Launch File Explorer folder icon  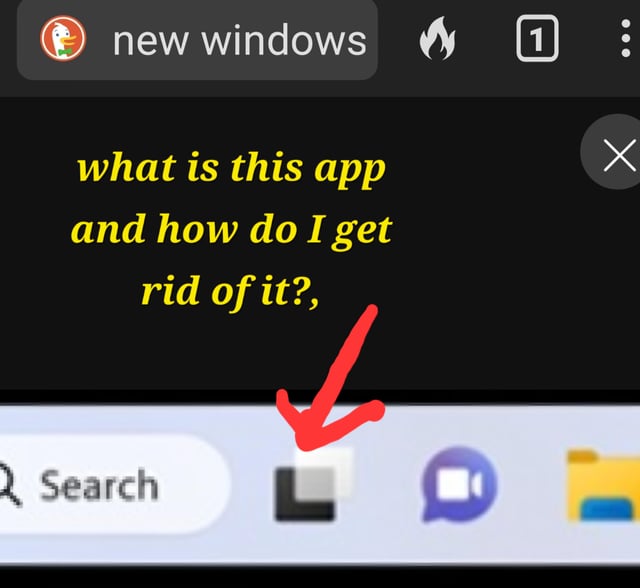pos(603,486)
